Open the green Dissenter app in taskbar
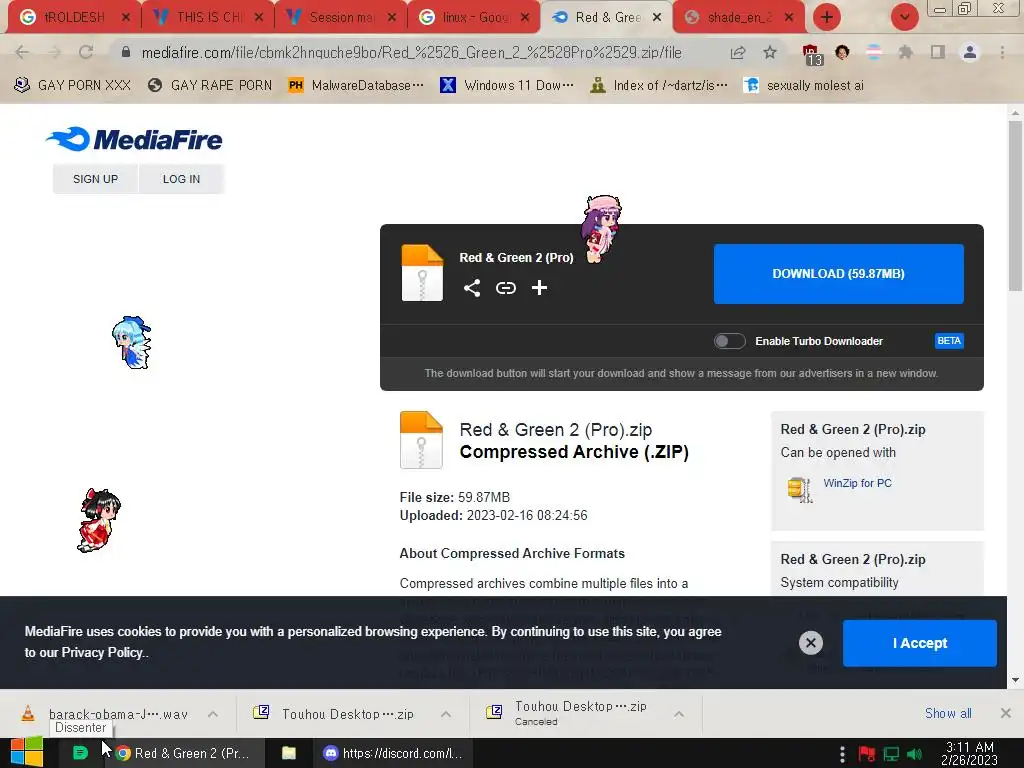The width and height of the screenshot is (1024, 768). click(x=80, y=753)
